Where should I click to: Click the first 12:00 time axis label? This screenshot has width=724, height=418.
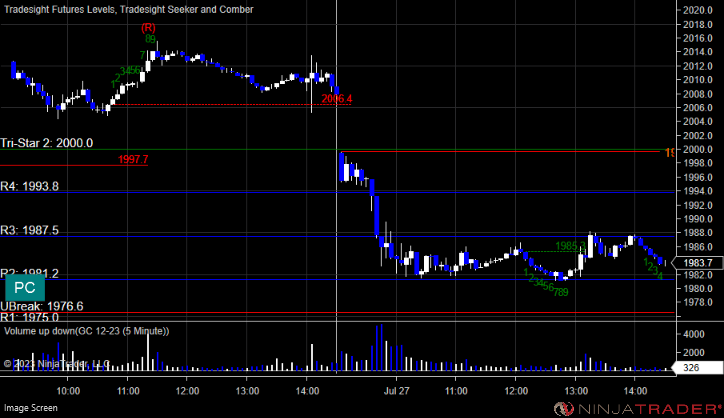click(187, 391)
